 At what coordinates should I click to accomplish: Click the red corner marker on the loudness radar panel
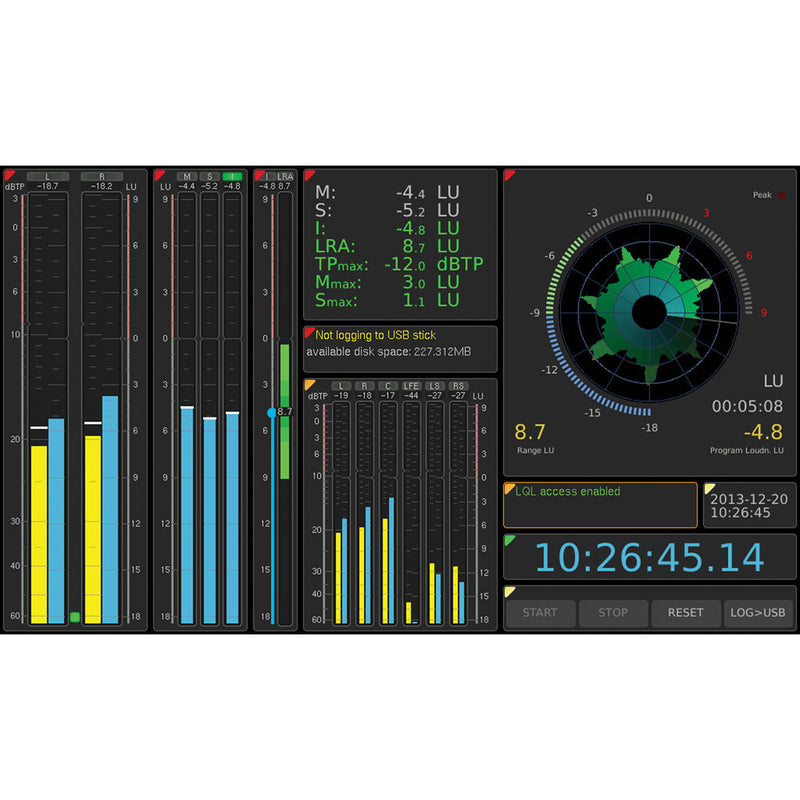point(509,174)
